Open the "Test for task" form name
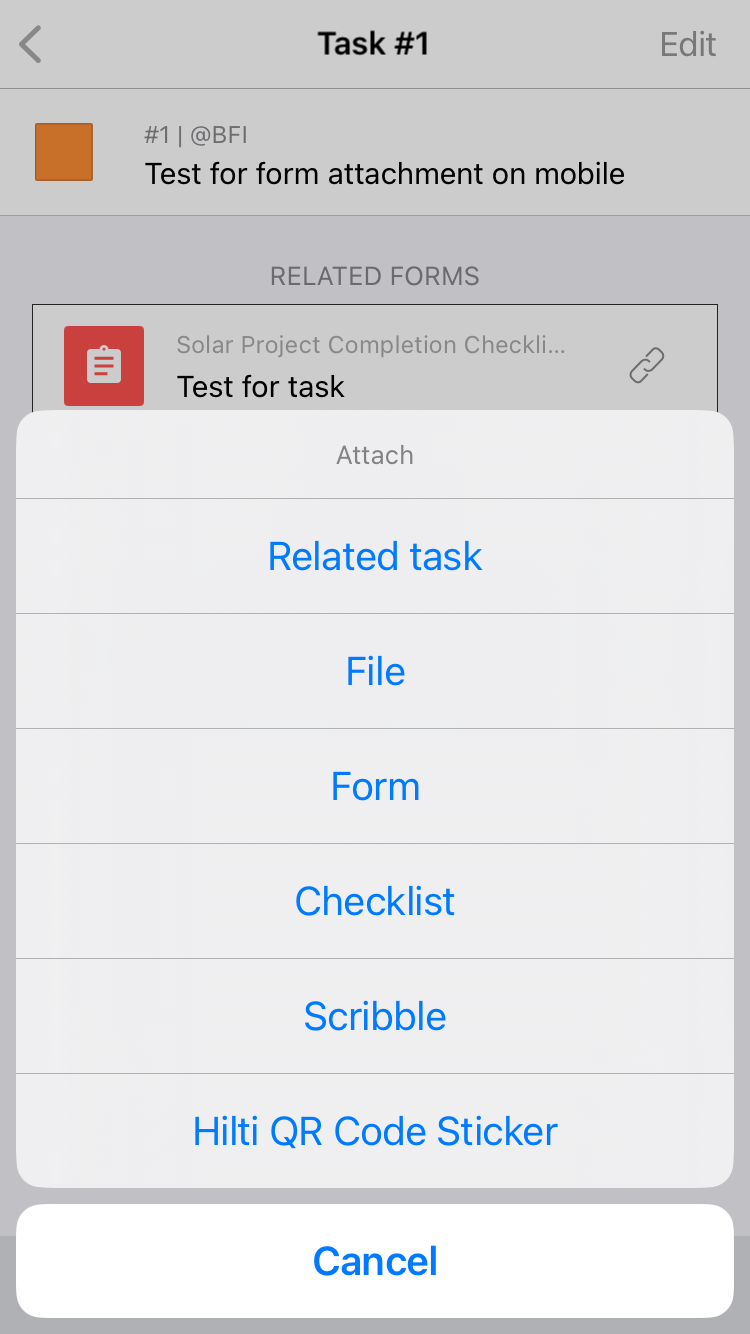 261,387
